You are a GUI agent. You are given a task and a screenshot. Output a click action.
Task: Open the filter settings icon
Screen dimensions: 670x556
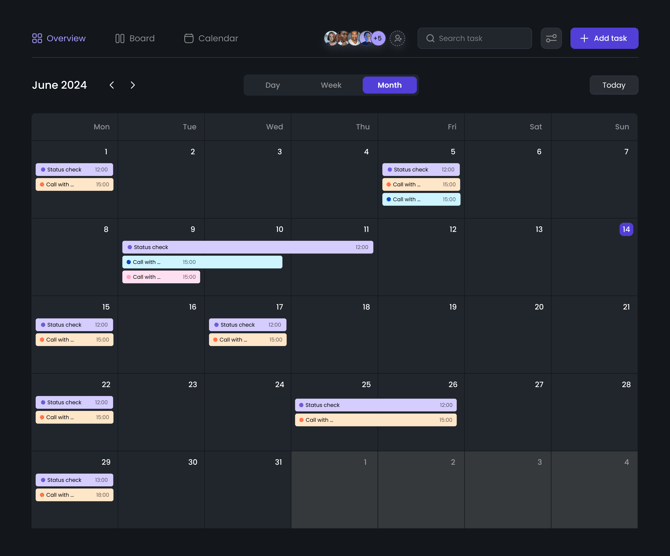coord(551,38)
